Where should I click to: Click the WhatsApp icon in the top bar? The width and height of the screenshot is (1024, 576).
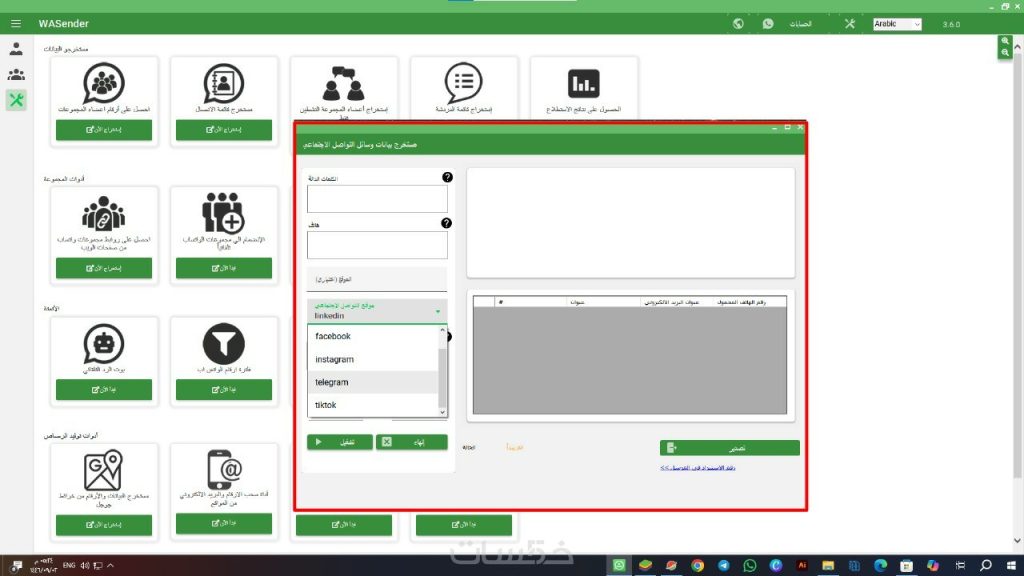[x=767, y=24]
